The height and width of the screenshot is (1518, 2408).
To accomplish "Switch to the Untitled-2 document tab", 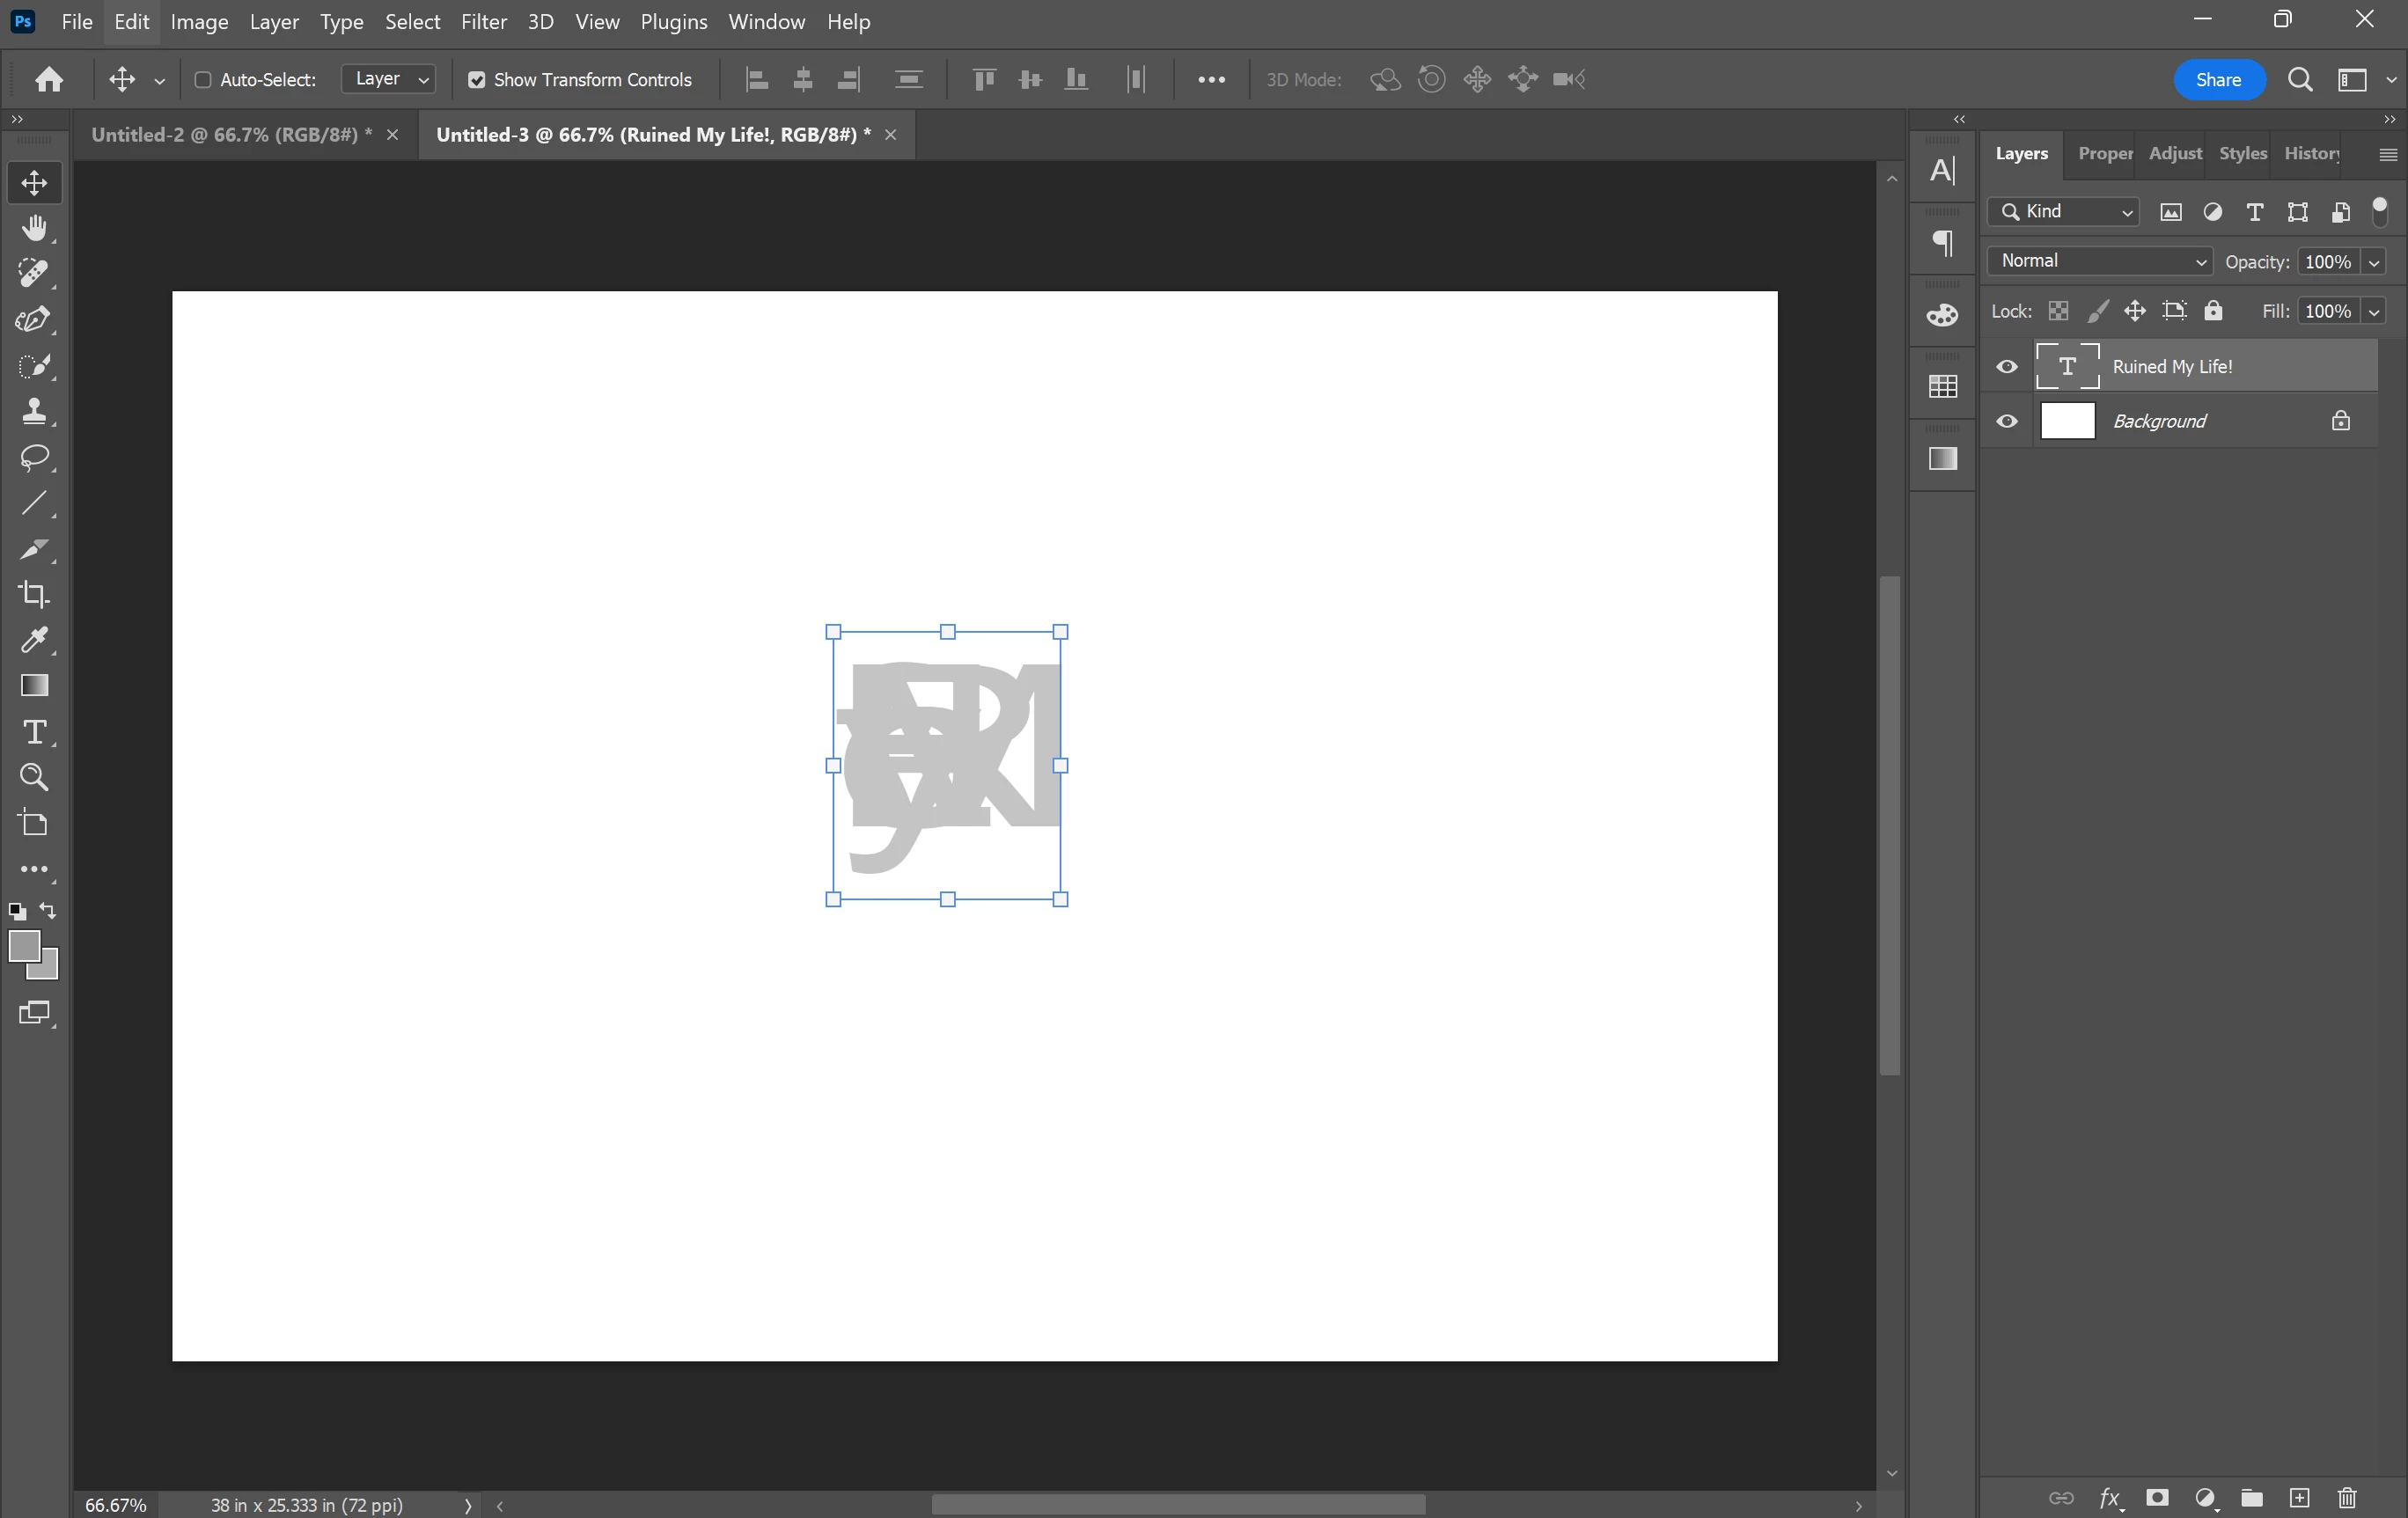I will coord(231,135).
